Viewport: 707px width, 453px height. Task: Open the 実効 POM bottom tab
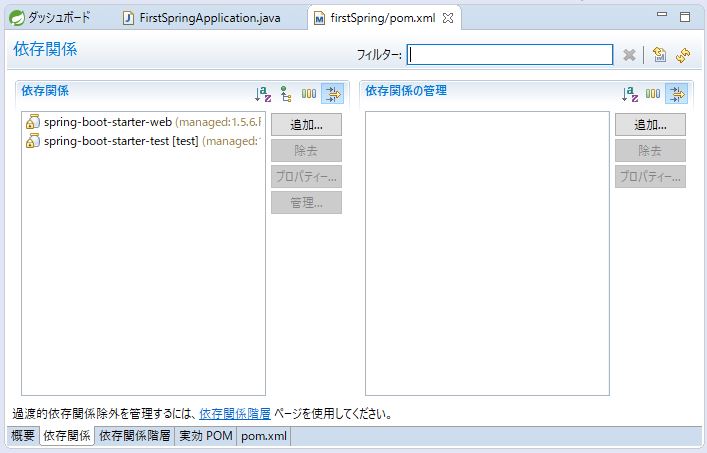(x=206, y=436)
